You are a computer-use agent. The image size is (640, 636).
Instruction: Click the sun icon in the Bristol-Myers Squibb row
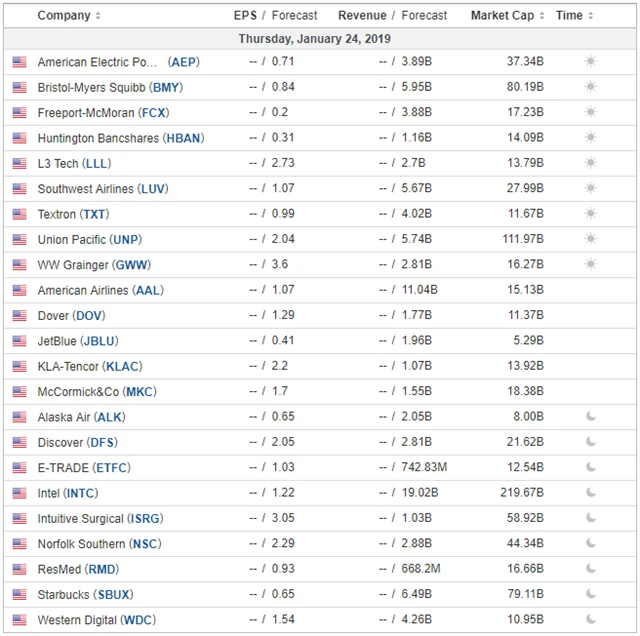coord(590,87)
